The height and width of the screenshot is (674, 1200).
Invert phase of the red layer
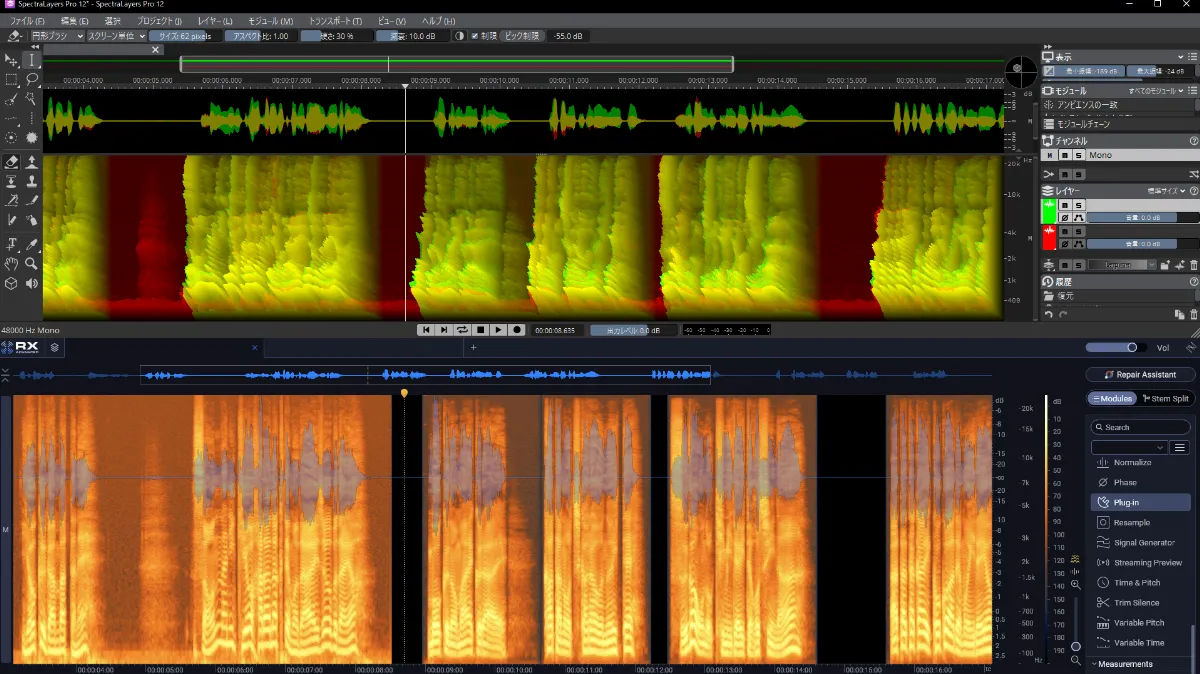(x=1065, y=244)
